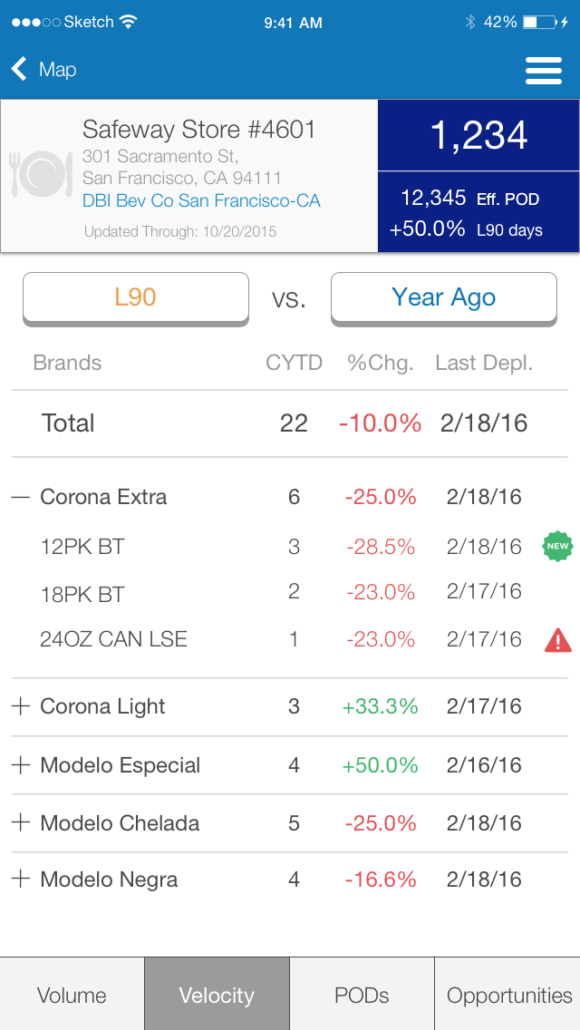Screen dimensions: 580x1030
Task: Tap the Bluetooth icon in status bar
Action: coord(470,22)
